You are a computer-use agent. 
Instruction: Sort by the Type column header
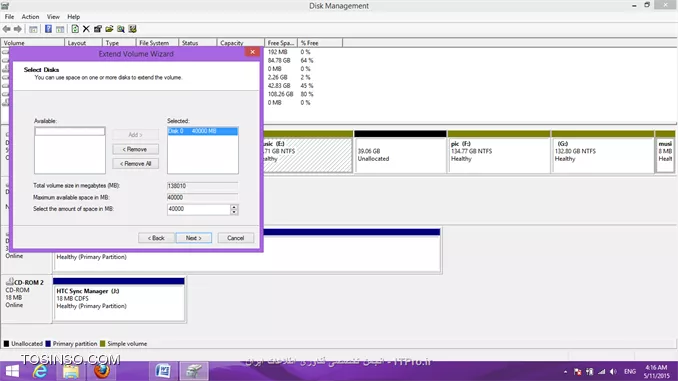click(119, 43)
